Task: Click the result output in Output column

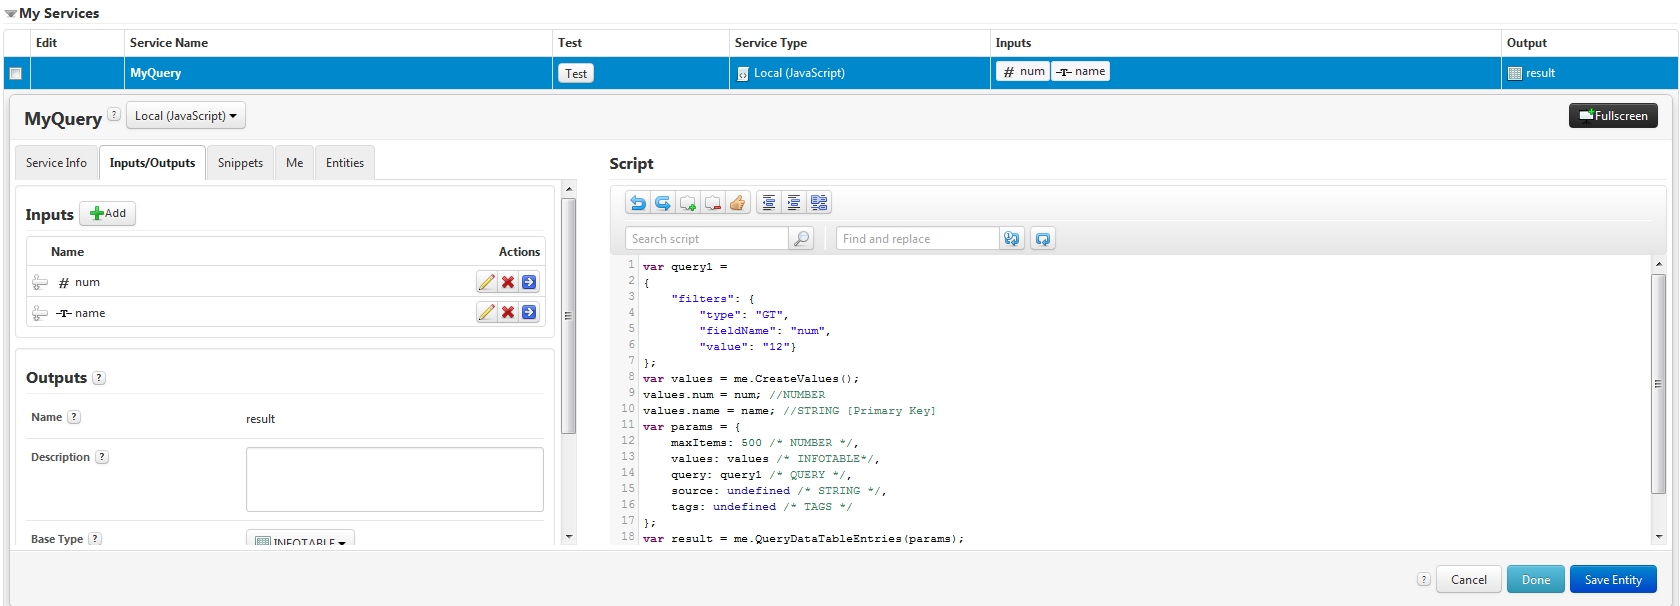Action: (x=1532, y=73)
